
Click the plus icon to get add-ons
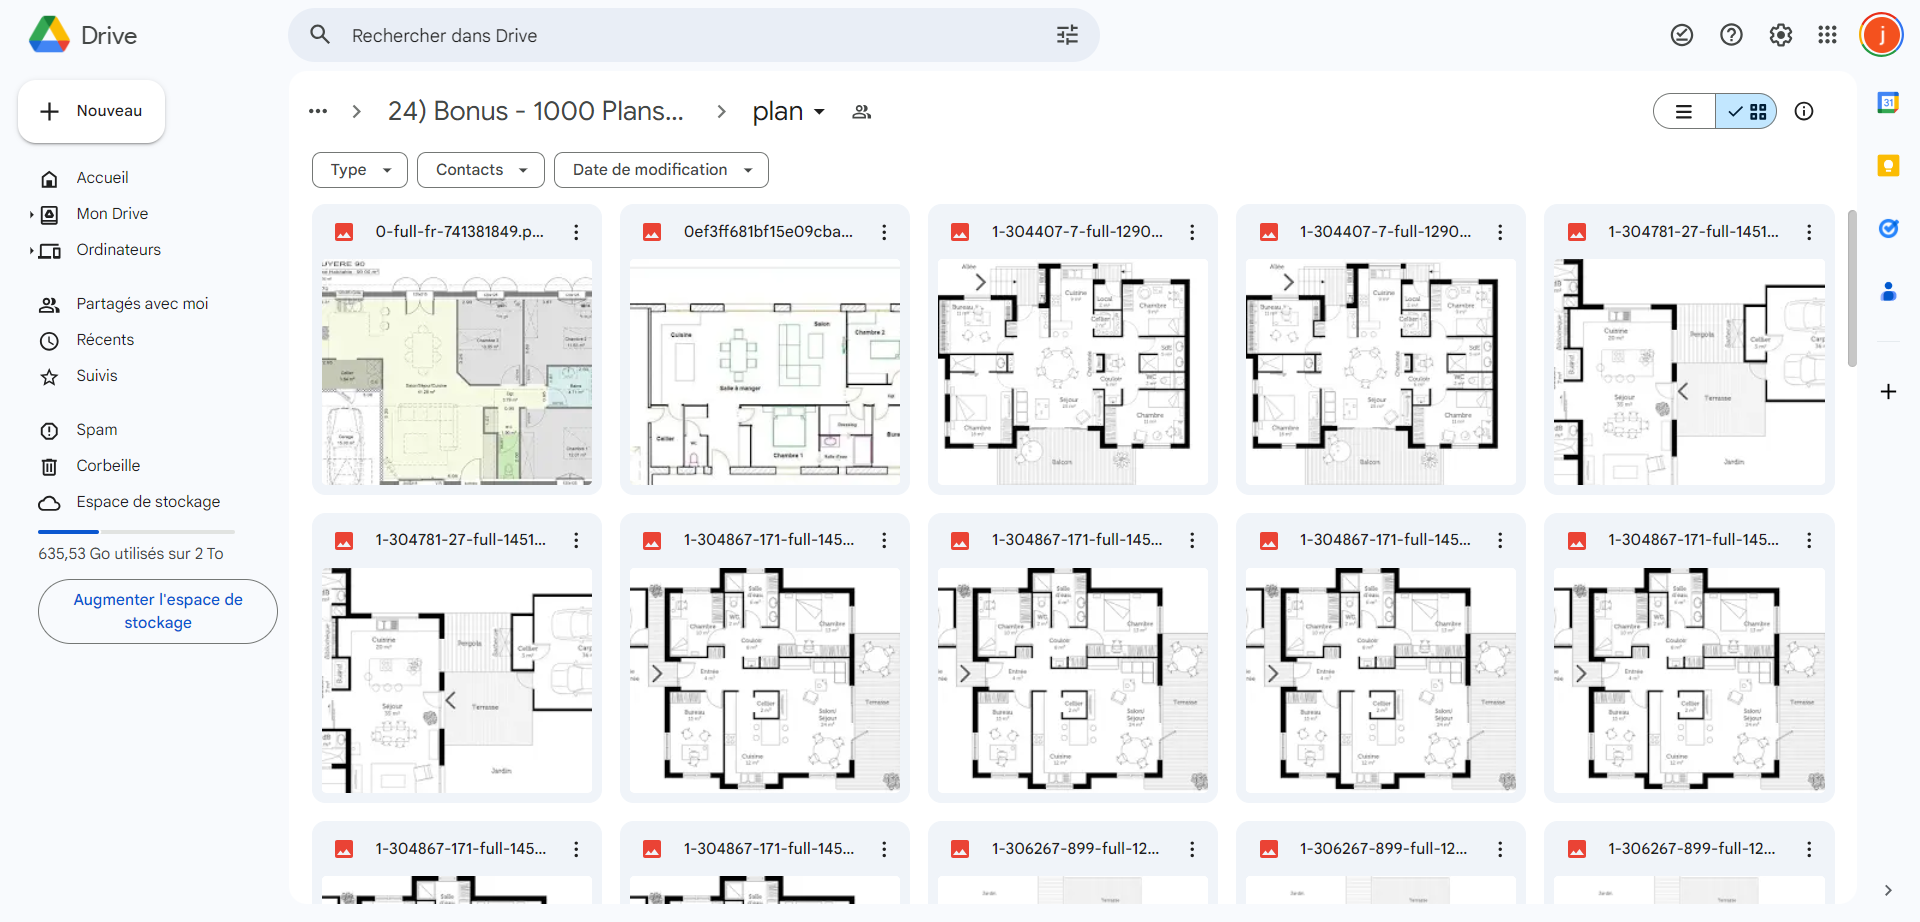tap(1888, 391)
